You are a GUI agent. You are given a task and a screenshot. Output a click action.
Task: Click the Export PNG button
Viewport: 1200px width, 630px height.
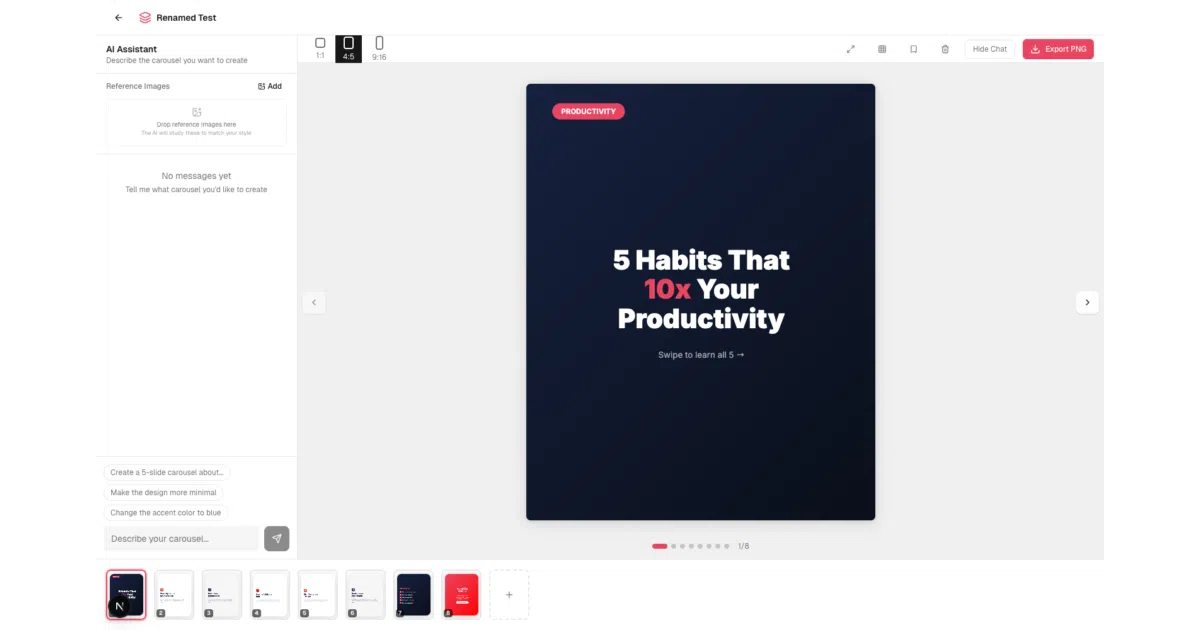click(1058, 49)
